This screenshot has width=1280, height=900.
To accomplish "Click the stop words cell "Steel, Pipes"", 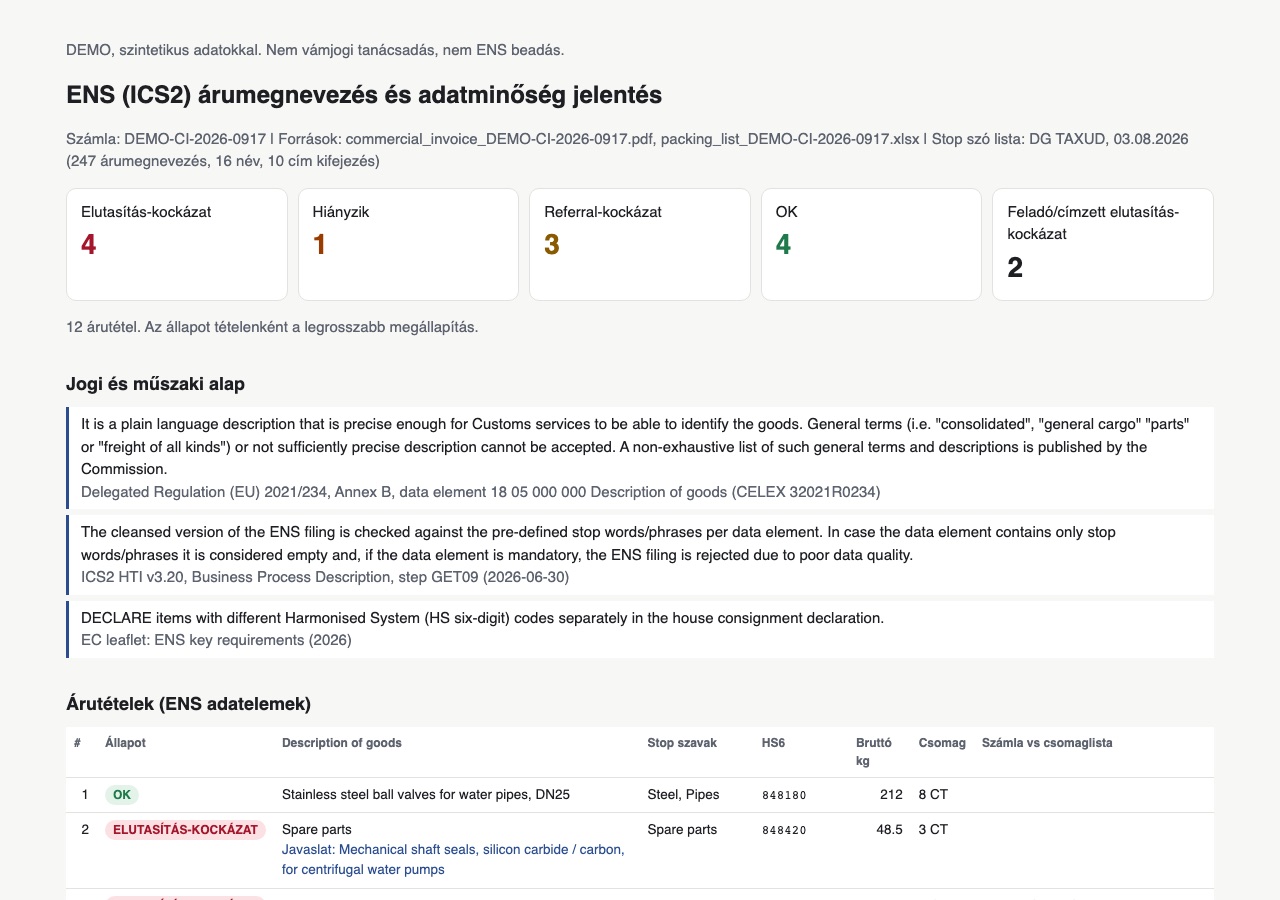I will pos(684,795).
